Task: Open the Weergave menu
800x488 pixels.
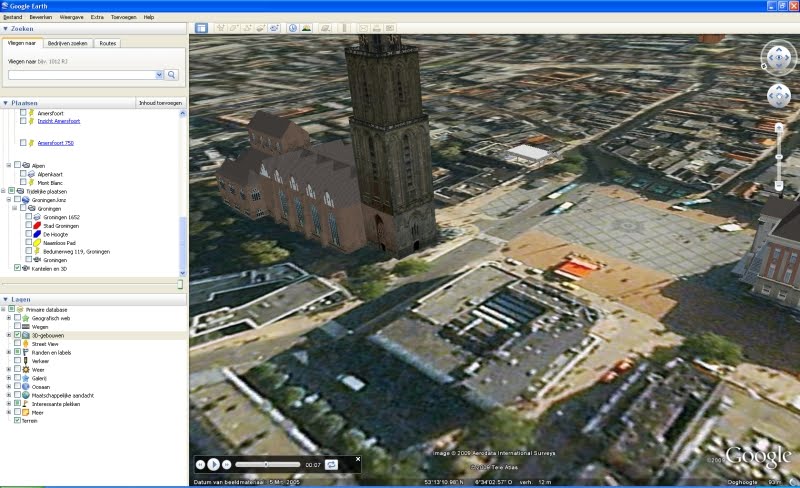Action: pyautogui.click(x=71, y=17)
